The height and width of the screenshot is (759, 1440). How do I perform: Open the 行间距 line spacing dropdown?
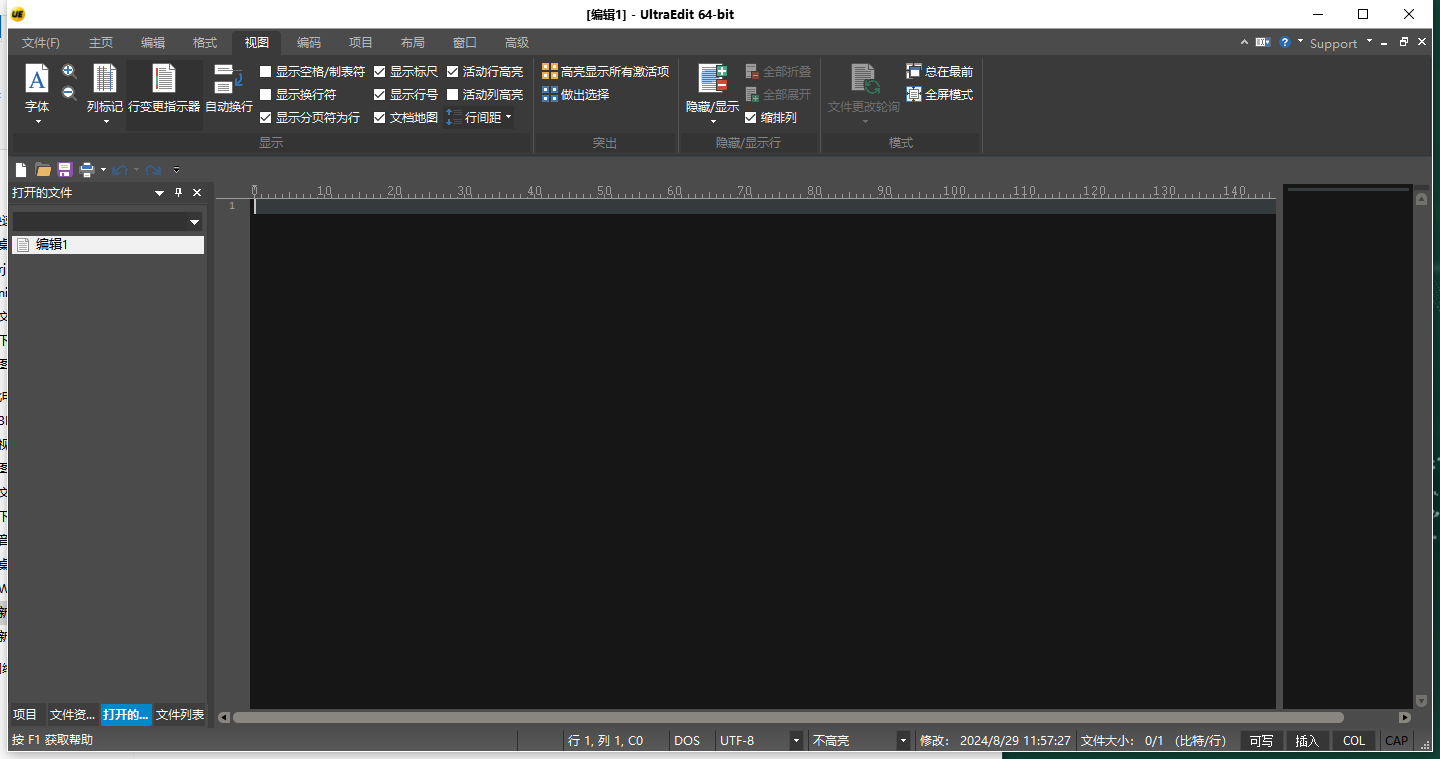[479, 117]
